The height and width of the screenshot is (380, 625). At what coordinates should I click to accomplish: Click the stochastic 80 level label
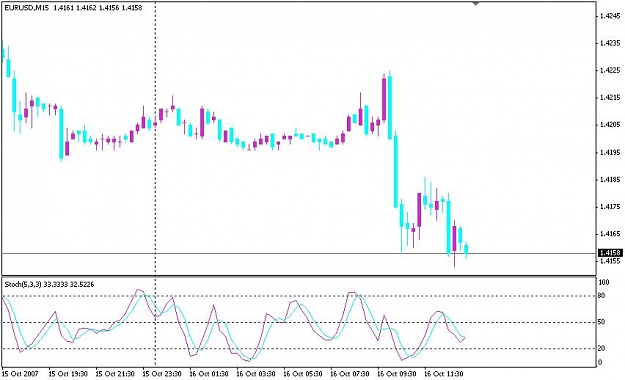(x=602, y=295)
